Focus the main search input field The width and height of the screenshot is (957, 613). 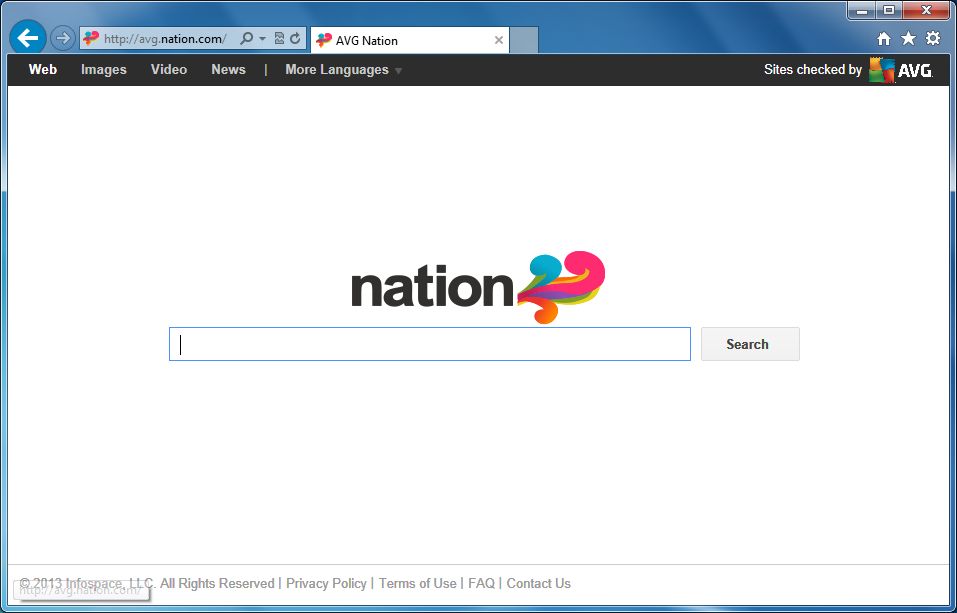(x=430, y=344)
